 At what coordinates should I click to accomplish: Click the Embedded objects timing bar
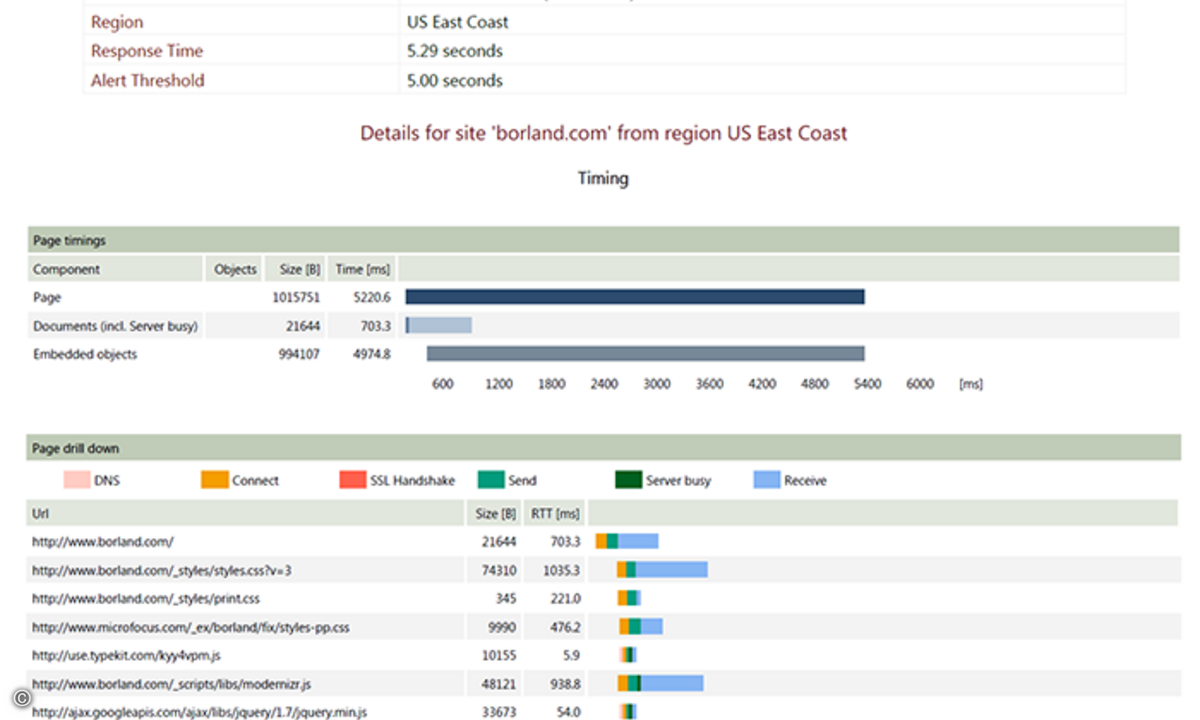646,353
